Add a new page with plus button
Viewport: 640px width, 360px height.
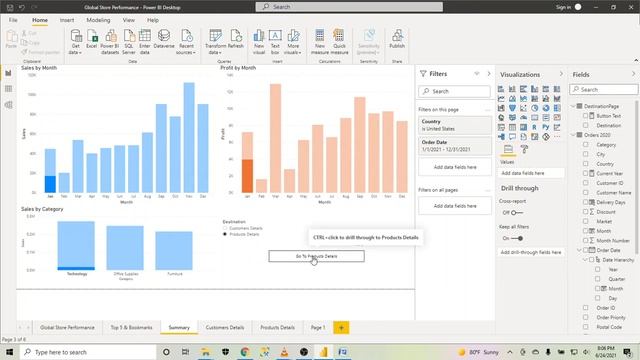coord(341,327)
